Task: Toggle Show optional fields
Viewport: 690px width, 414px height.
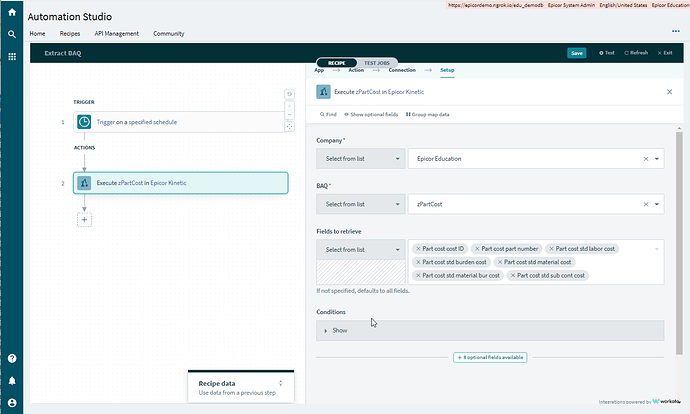Action: pyautogui.click(x=371, y=114)
